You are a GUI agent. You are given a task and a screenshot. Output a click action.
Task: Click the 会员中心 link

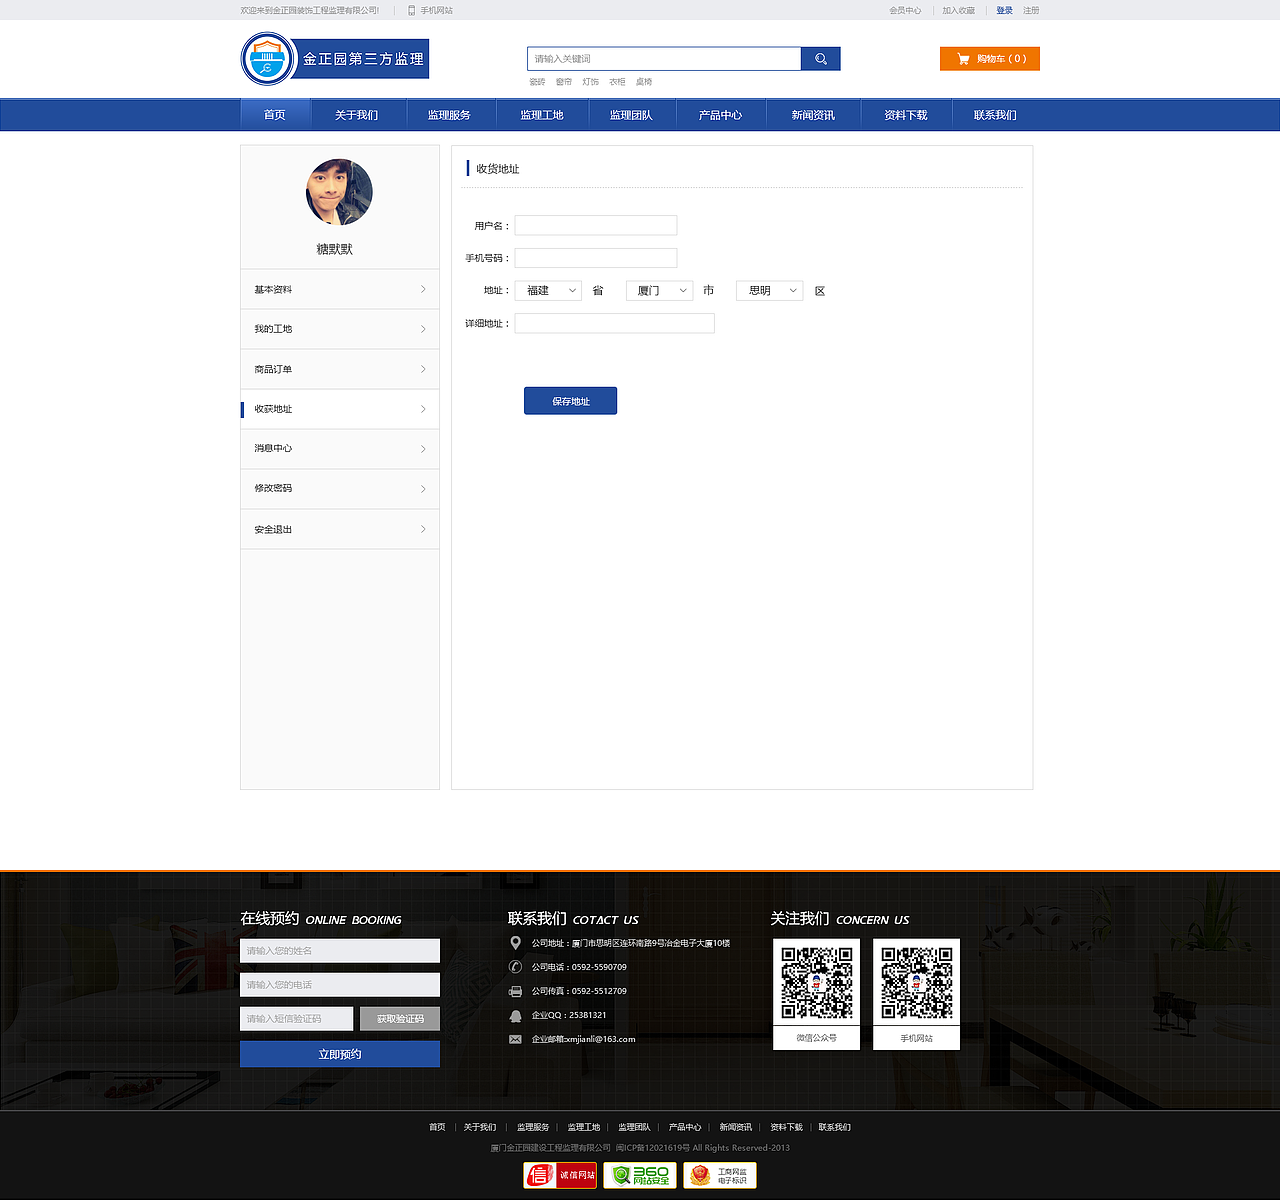pyautogui.click(x=905, y=10)
